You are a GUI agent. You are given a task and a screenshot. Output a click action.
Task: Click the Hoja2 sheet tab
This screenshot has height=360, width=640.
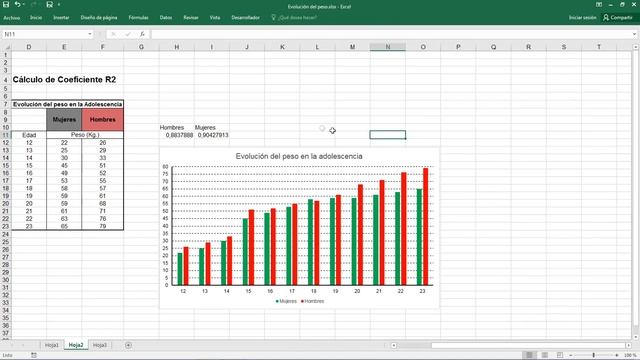[76, 345]
